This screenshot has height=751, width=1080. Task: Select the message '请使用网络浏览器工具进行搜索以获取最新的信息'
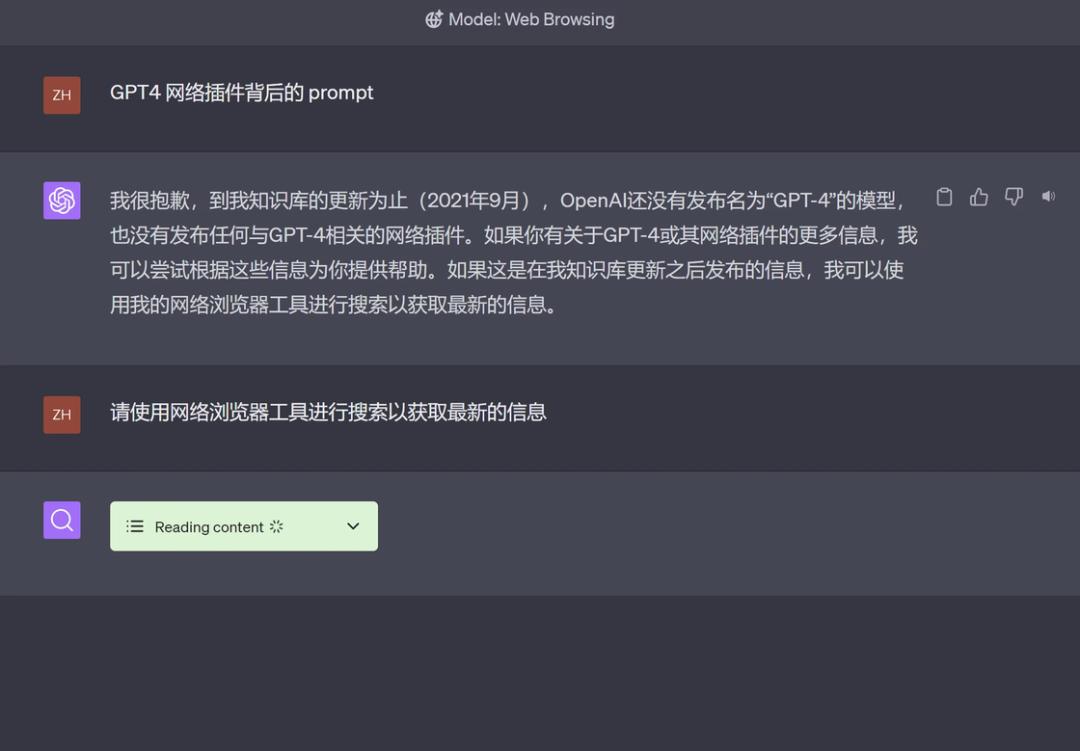coord(329,412)
